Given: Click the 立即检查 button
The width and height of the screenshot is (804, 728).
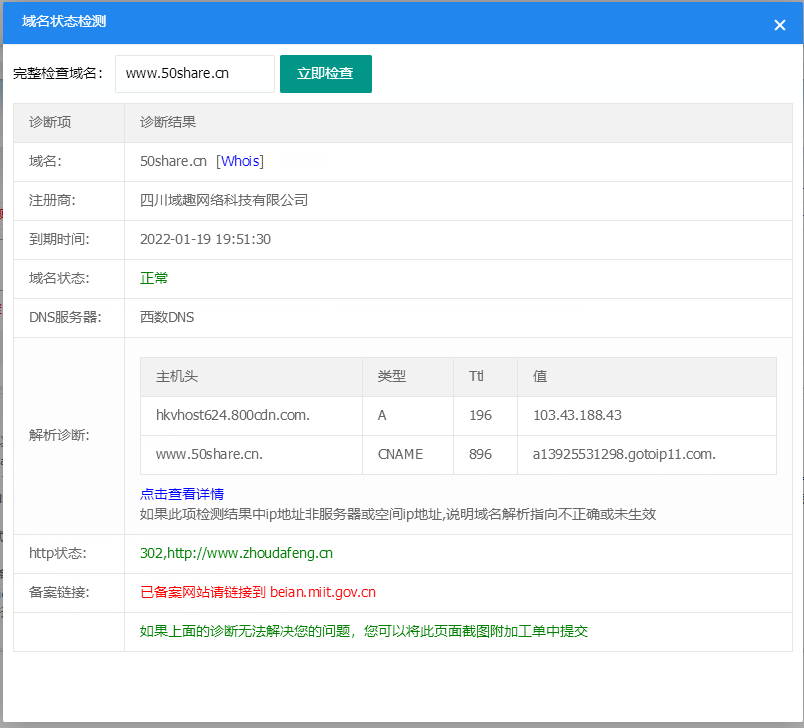Looking at the screenshot, I should click(x=326, y=74).
